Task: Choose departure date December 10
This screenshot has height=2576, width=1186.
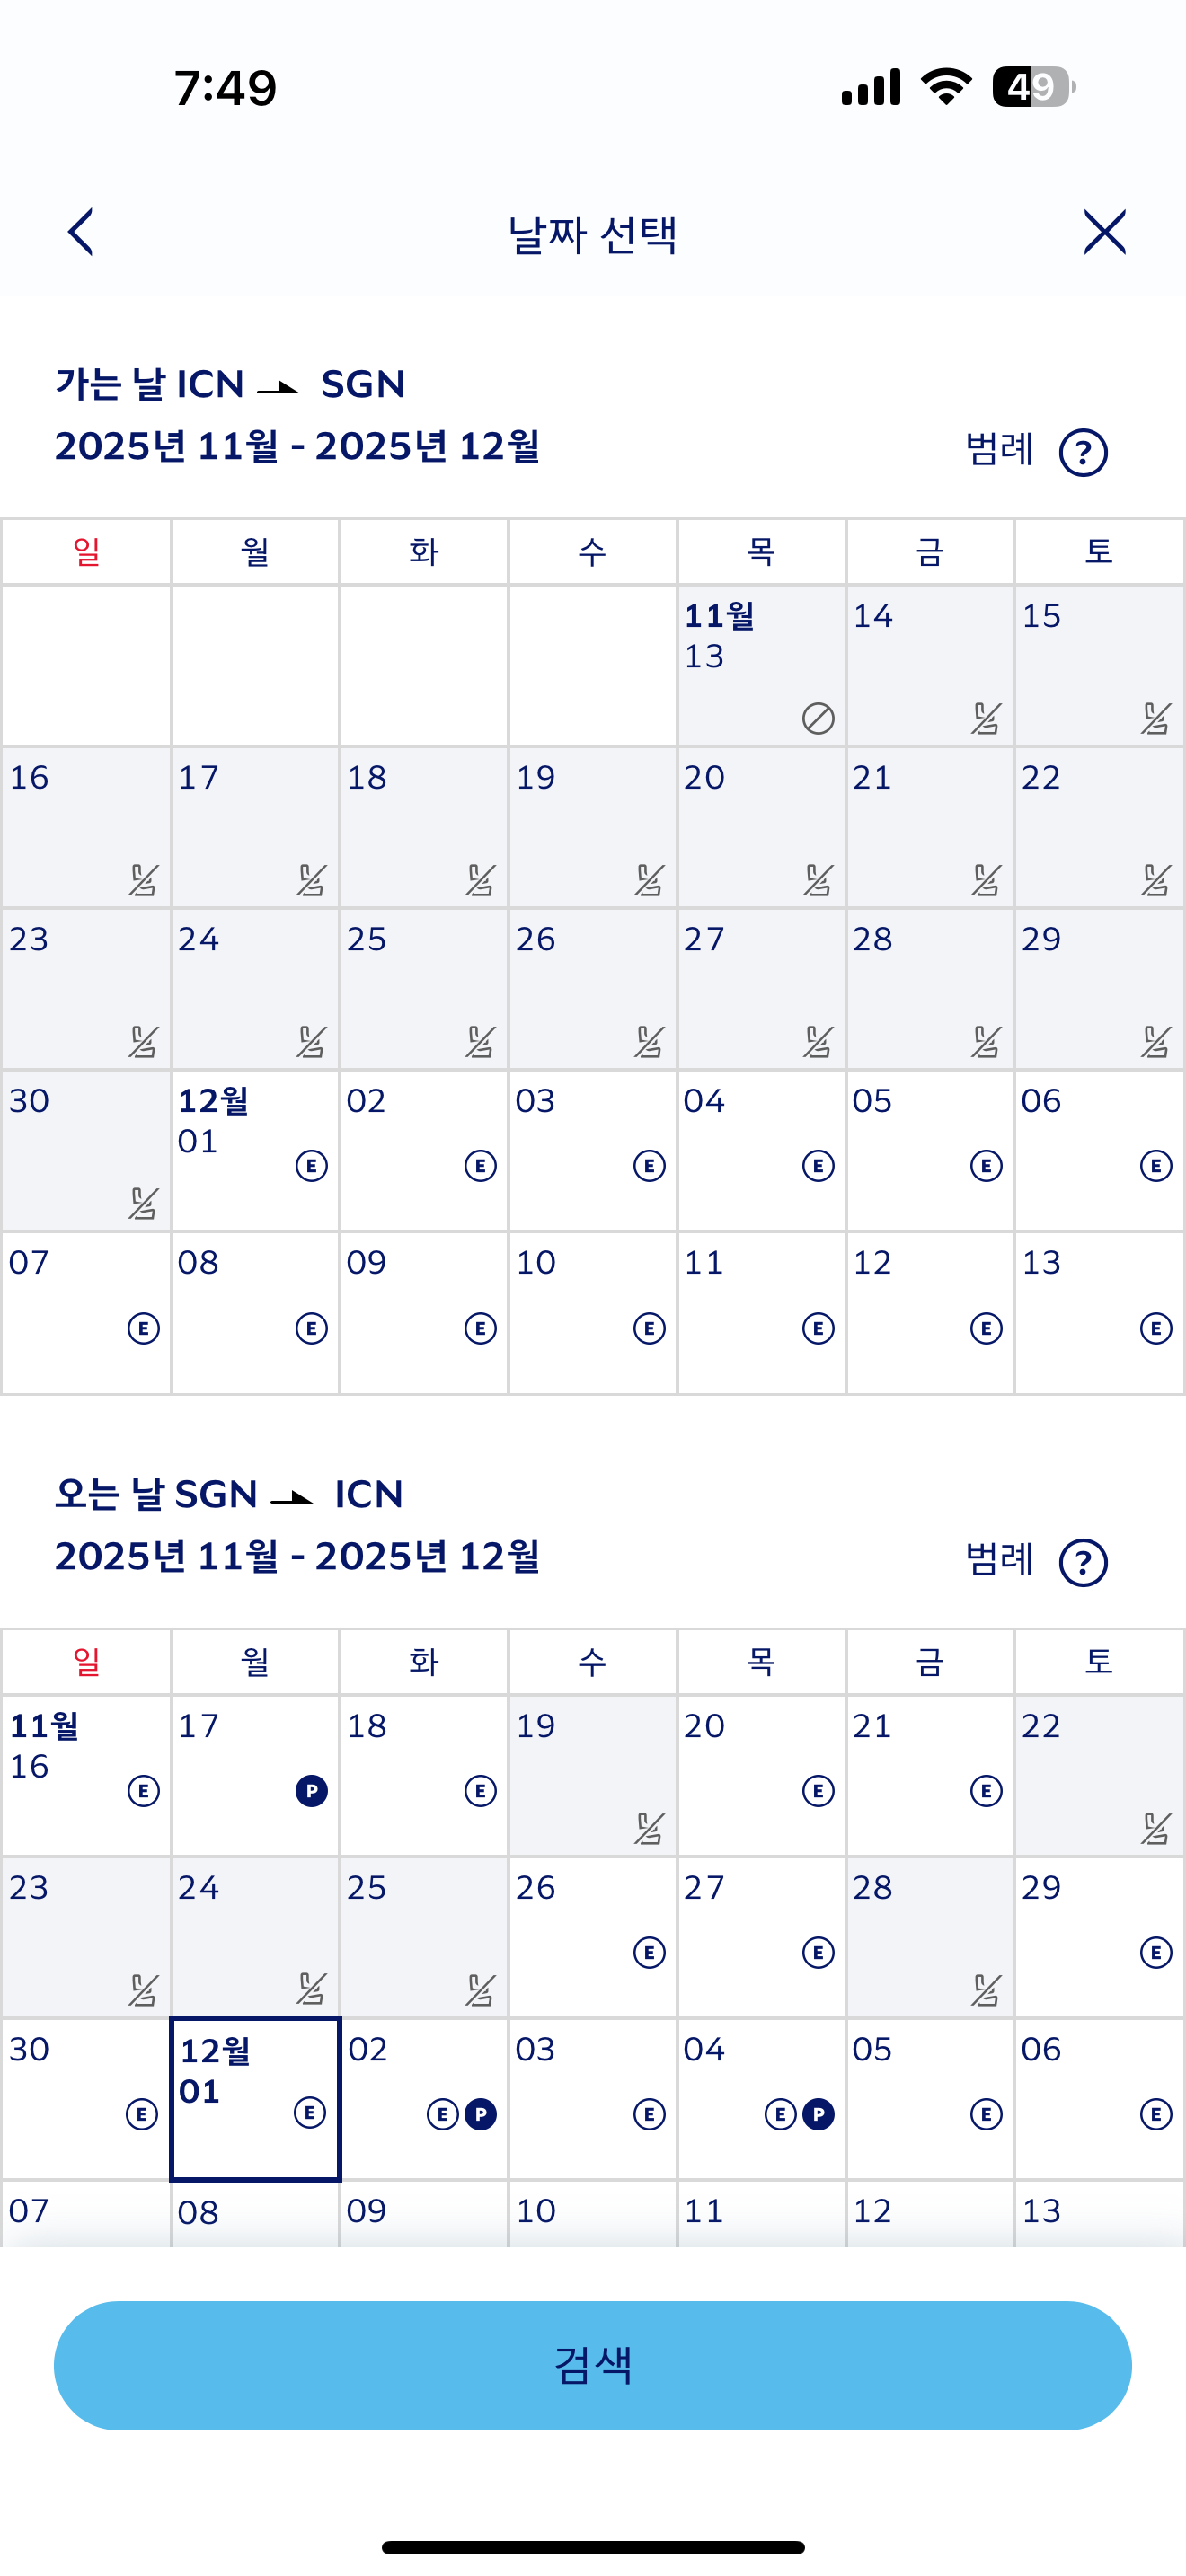Action: 592,1312
